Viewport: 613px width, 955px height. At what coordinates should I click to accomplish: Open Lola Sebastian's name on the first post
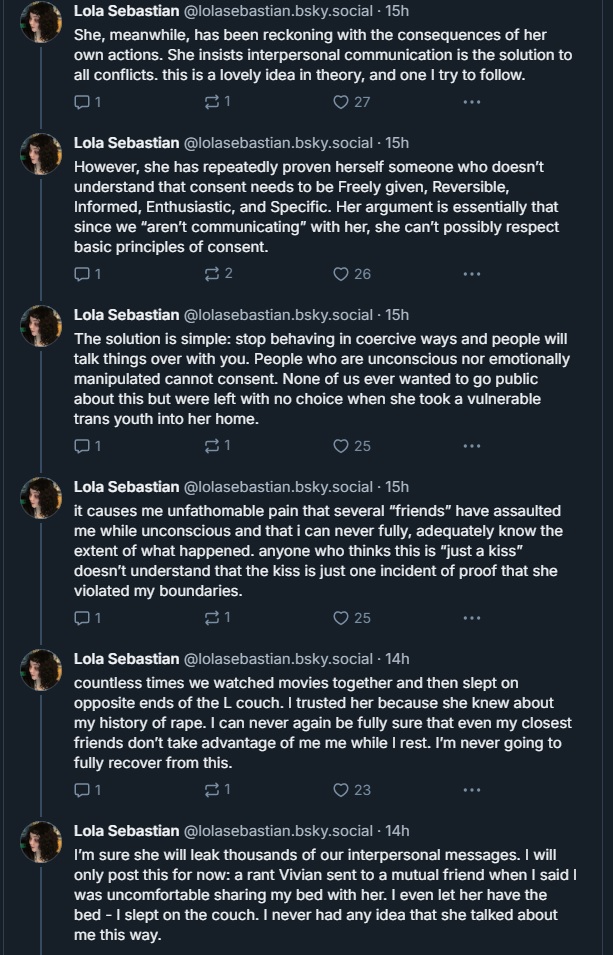pos(125,11)
